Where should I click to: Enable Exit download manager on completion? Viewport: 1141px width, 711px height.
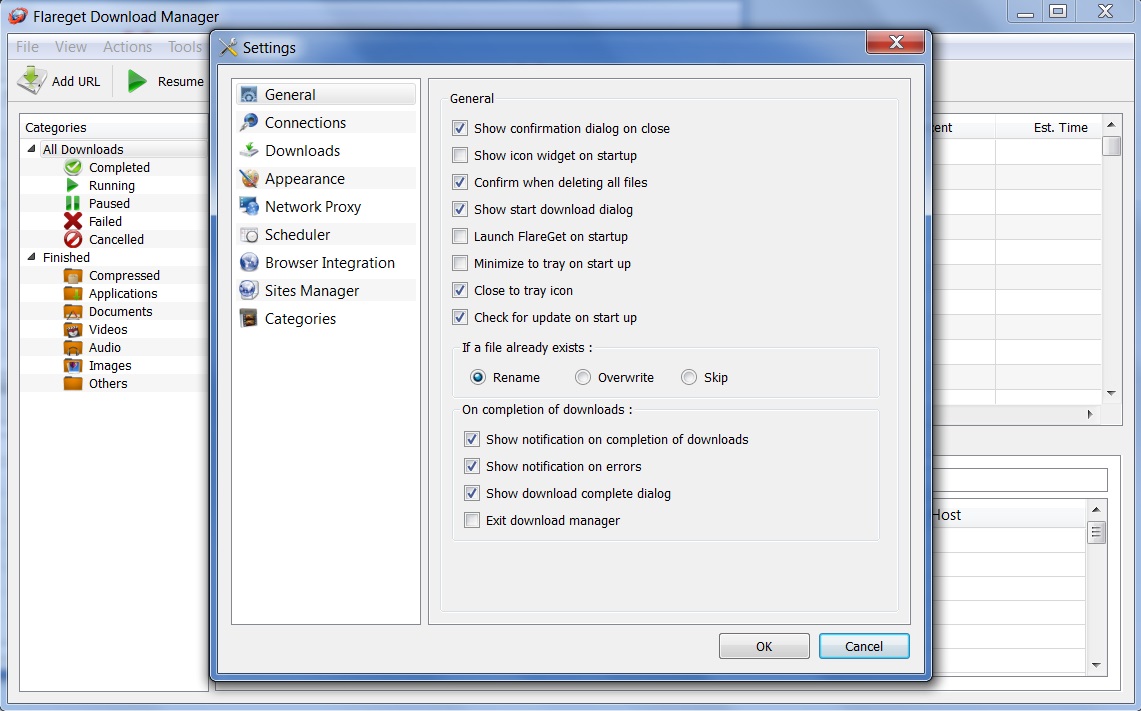point(472,520)
